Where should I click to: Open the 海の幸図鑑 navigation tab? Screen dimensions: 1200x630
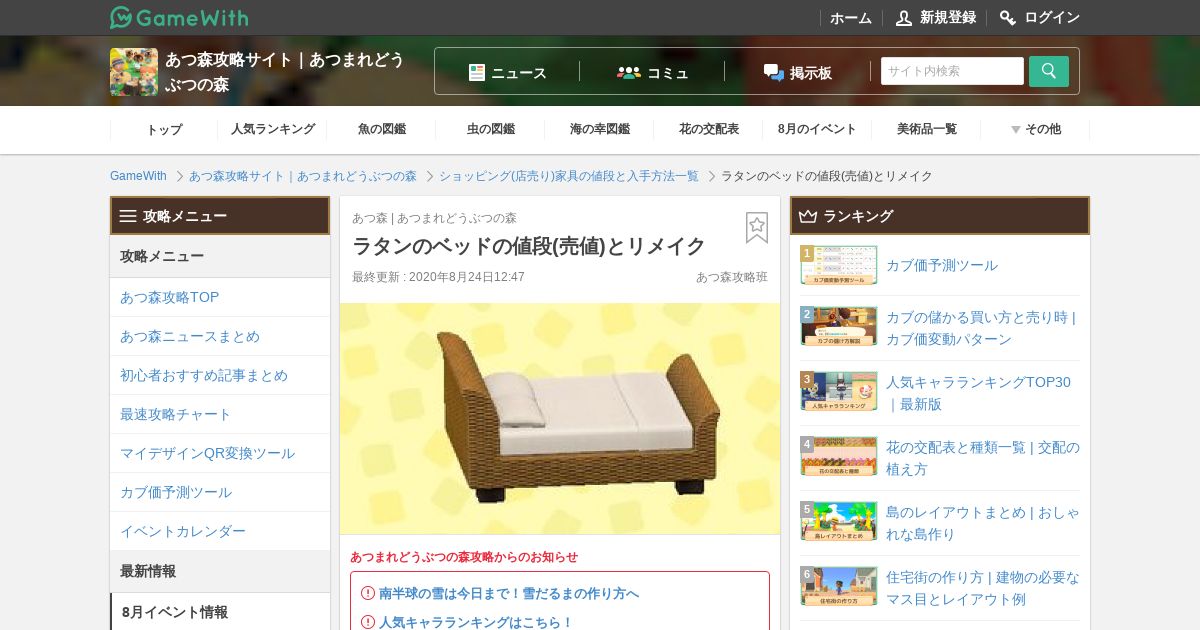pyautogui.click(x=599, y=129)
